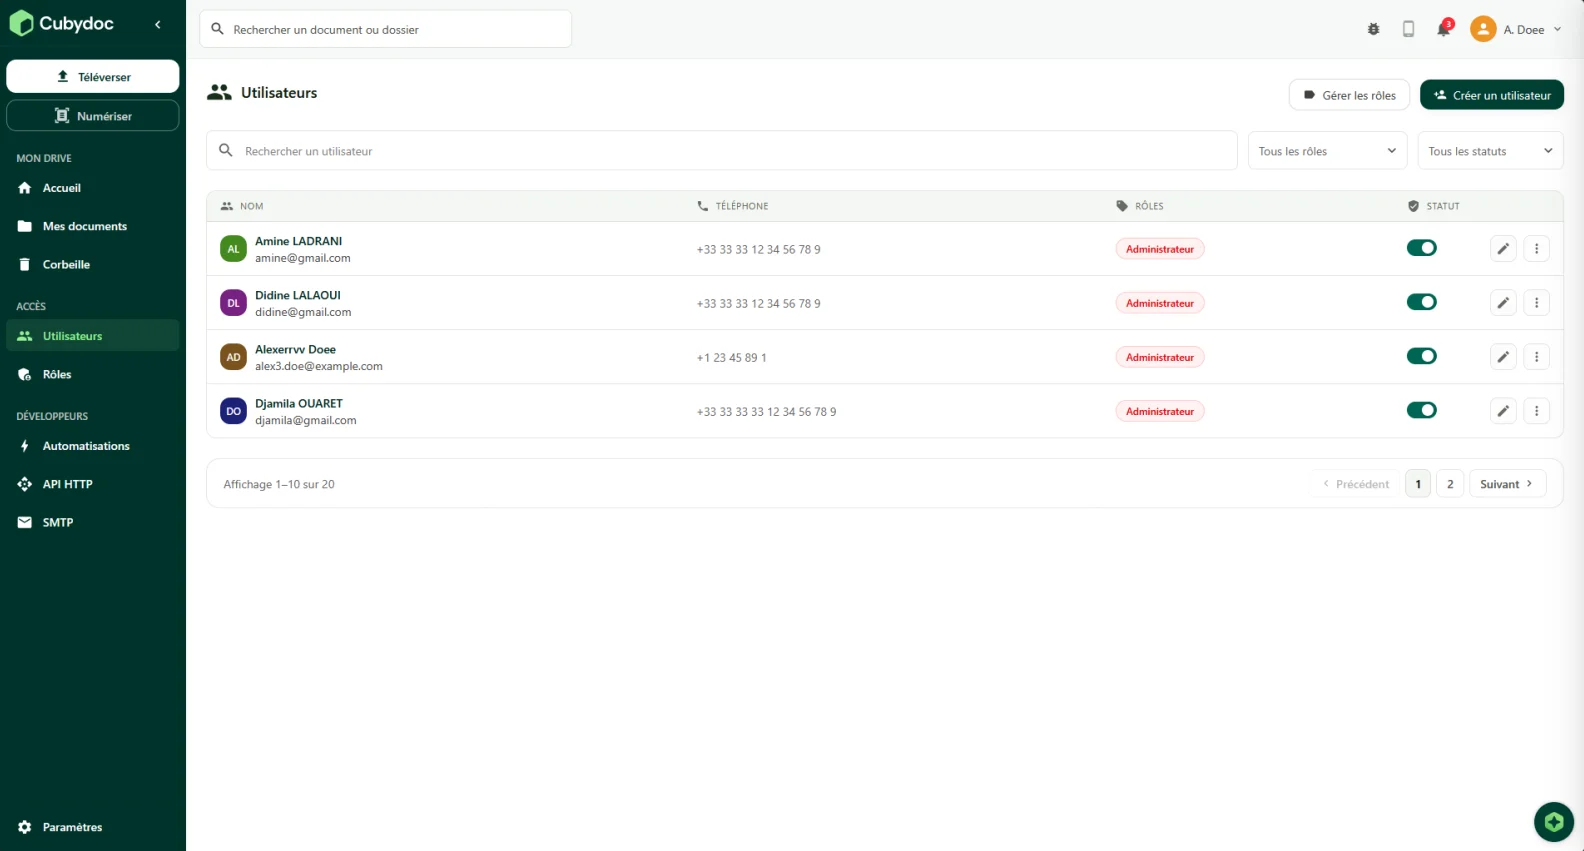
Task: Click the mobile device icon in top bar
Action: coord(1408,29)
